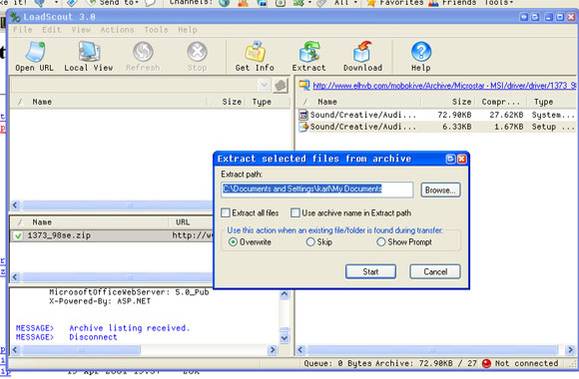
Task: Open the Edit menu
Action: pyautogui.click(x=52, y=30)
